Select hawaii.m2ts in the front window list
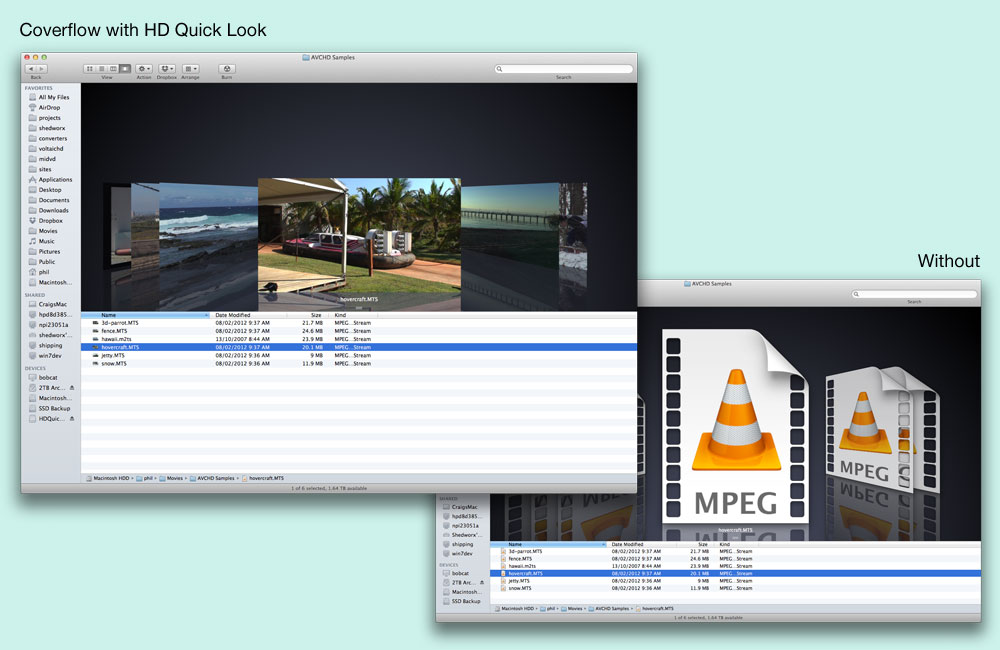The width and height of the screenshot is (1000, 650). pos(358,339)
